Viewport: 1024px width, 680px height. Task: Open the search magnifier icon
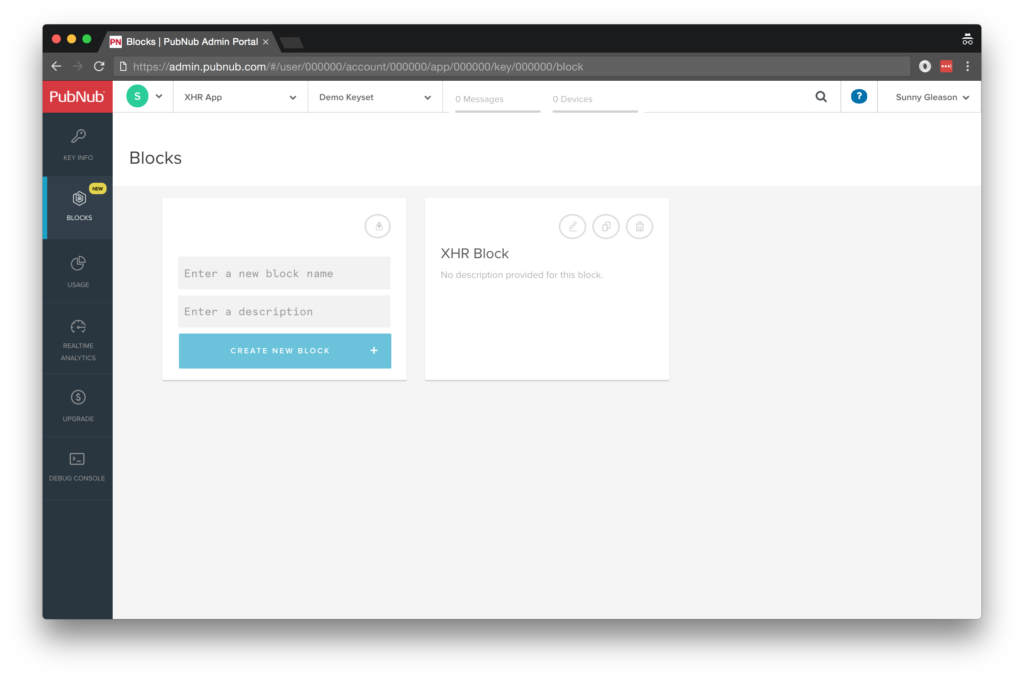pos(821,97)
